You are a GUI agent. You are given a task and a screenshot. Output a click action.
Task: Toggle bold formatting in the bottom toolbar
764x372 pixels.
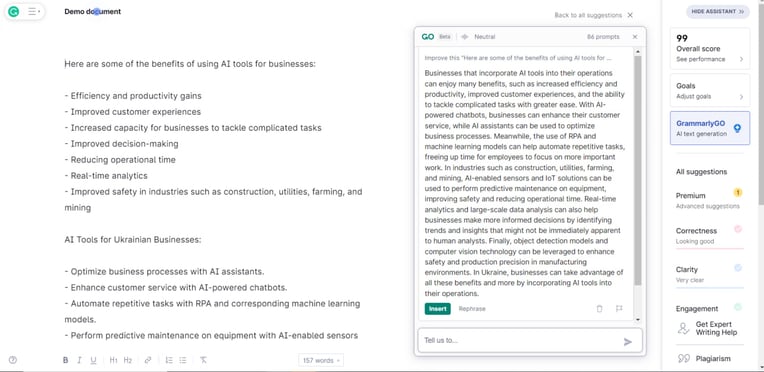point(65,360)
